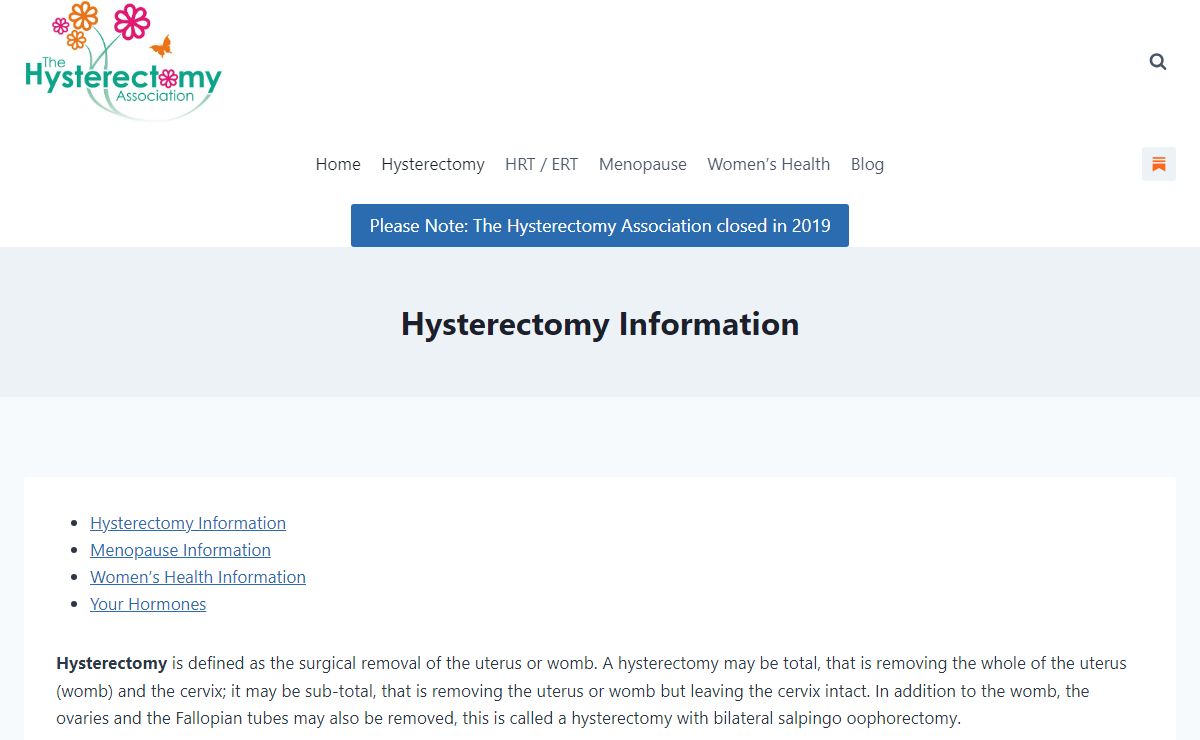Open the Women's Health Information link
The width and height of the screenshot is (1200, 740).
tap(198, 577)
